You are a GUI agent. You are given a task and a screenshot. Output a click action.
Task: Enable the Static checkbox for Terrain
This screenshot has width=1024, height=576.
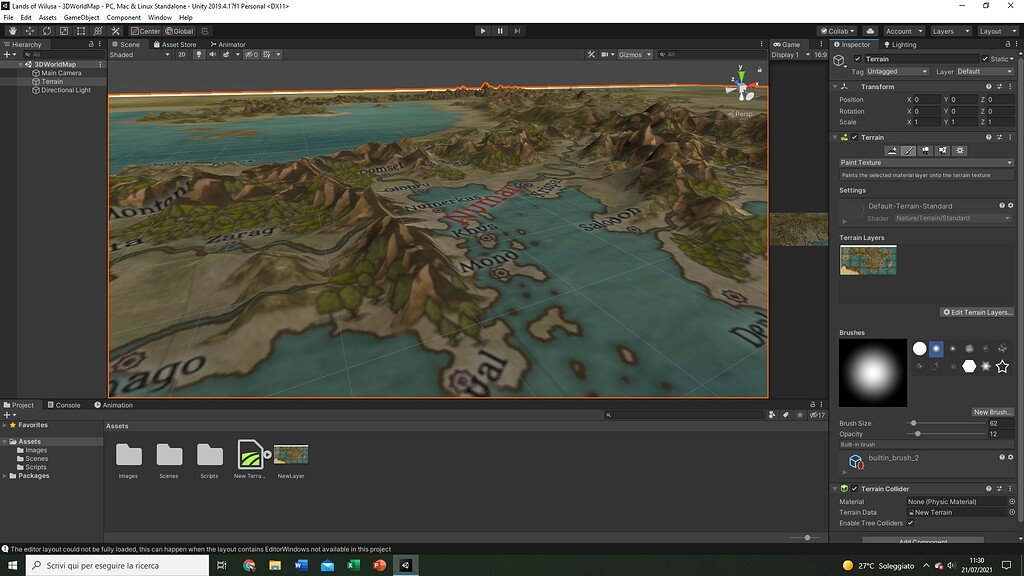tap(985, 58)
